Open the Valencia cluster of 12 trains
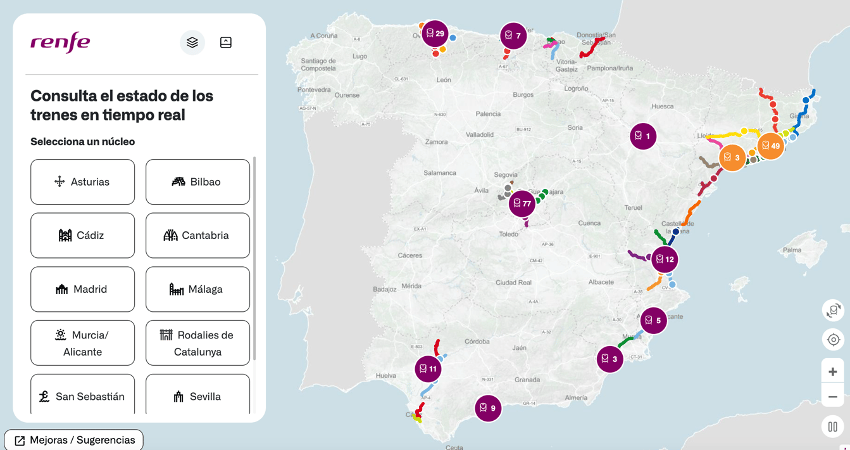The width and height of the screenshot is (850, 450). pos(665,259)
